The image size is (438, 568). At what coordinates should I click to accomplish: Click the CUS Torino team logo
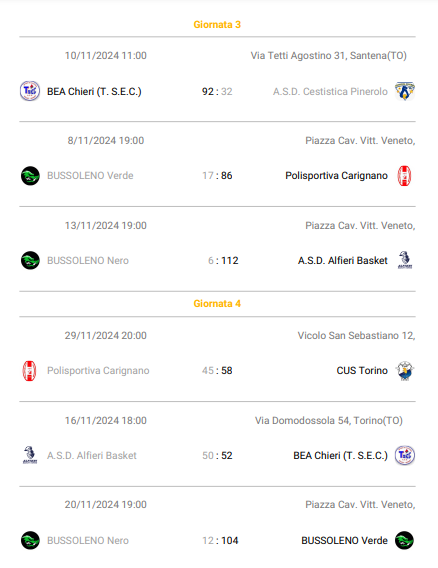[405, 371]
